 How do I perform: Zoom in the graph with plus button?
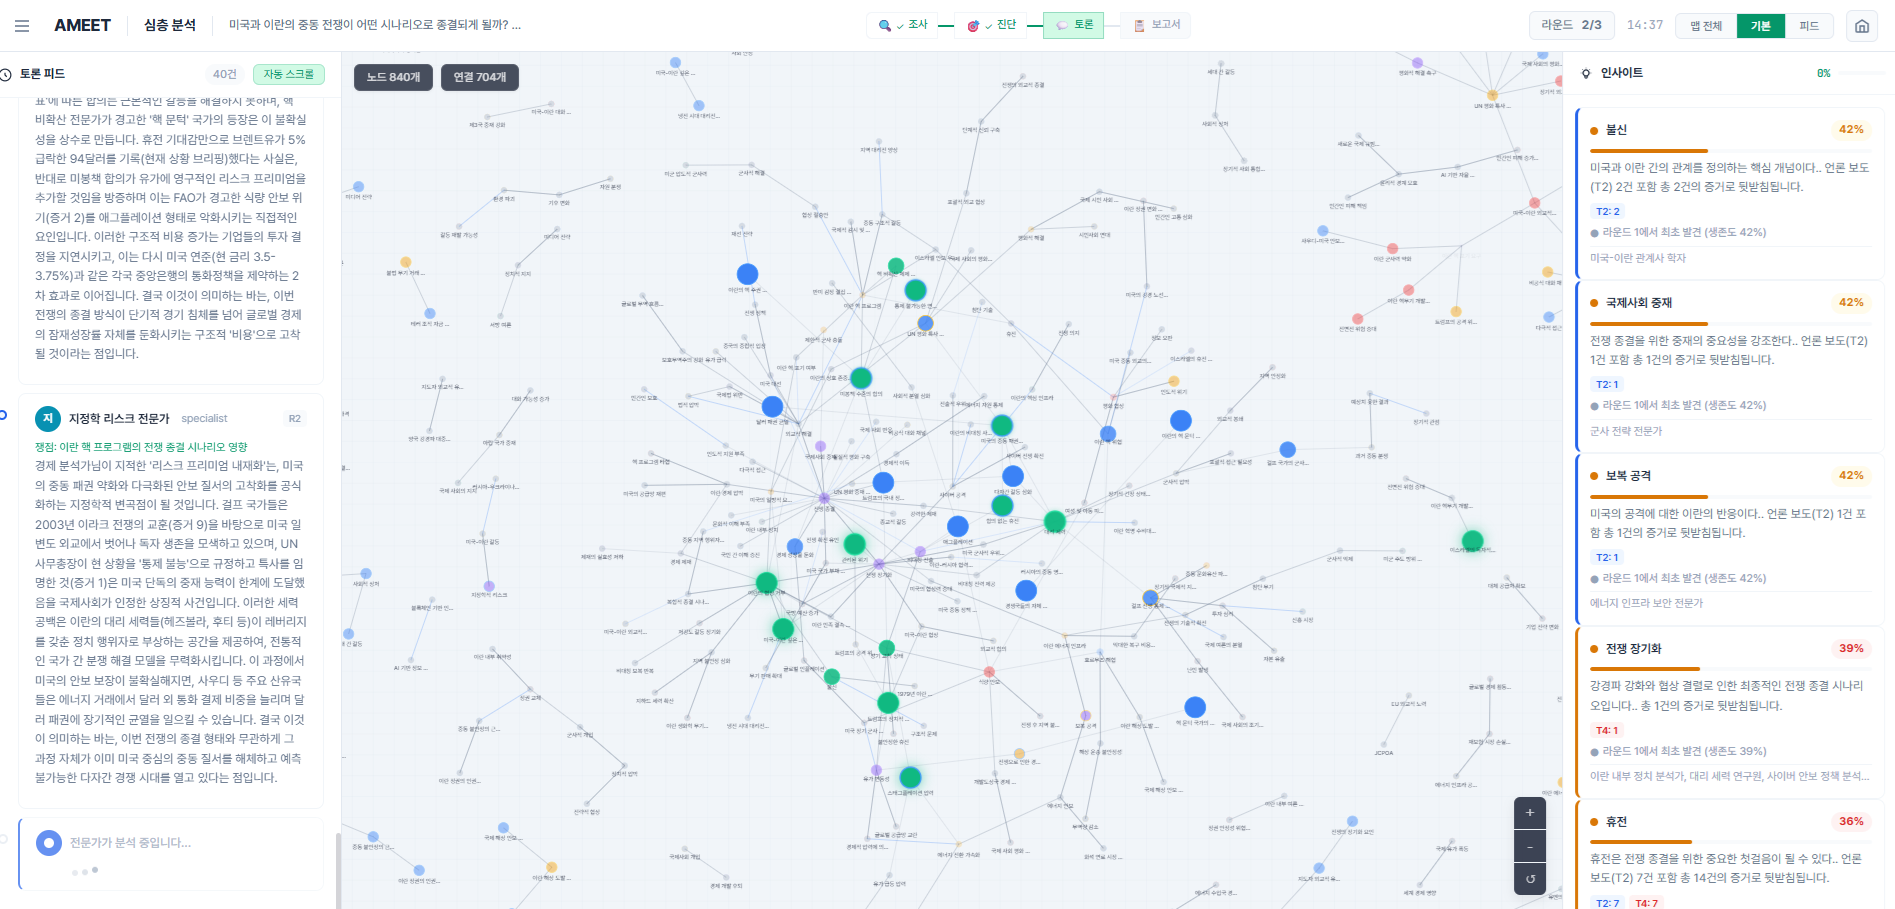point(1529,813)
